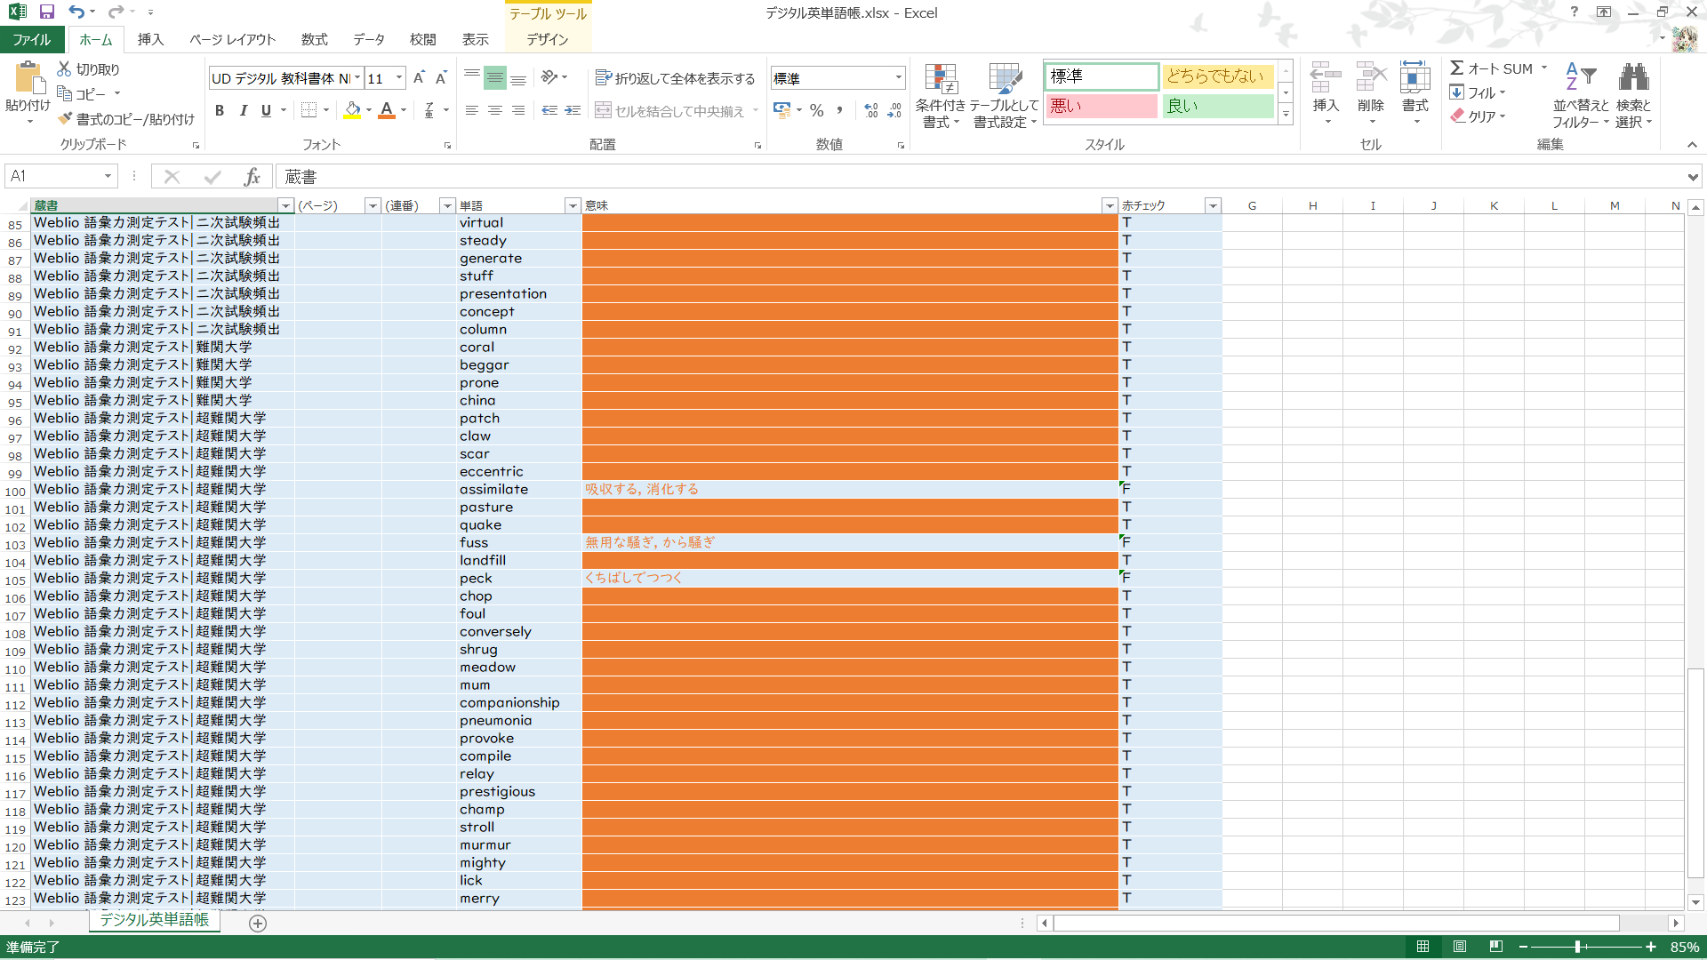The image size is (1707, 960).
Task: Click the Merge and Center cells icon
Action: point(603,111)
